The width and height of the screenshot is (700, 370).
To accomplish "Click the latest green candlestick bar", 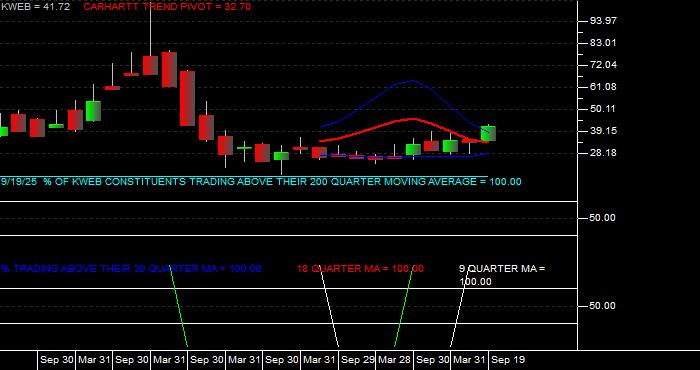I will coord(488,133).
